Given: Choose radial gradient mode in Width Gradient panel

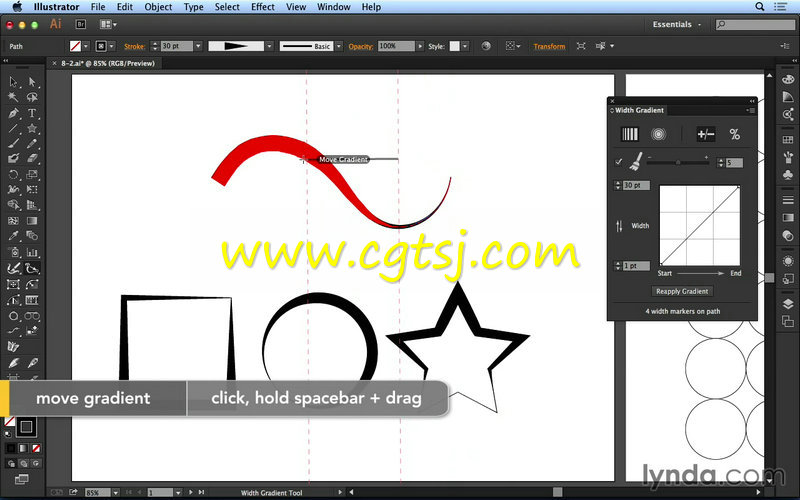Looking at the screenshot, I should tap(659, 134).
